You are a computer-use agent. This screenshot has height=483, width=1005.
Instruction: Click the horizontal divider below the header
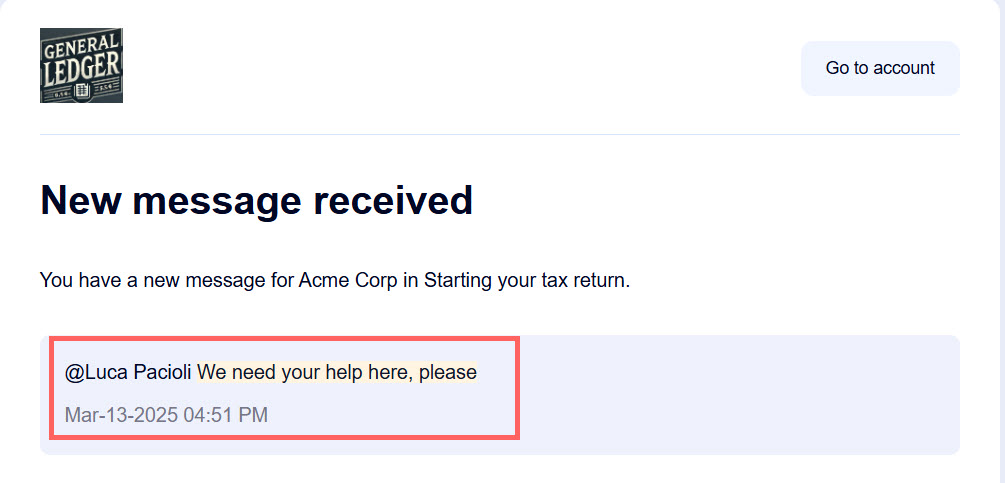click(500, 134)
